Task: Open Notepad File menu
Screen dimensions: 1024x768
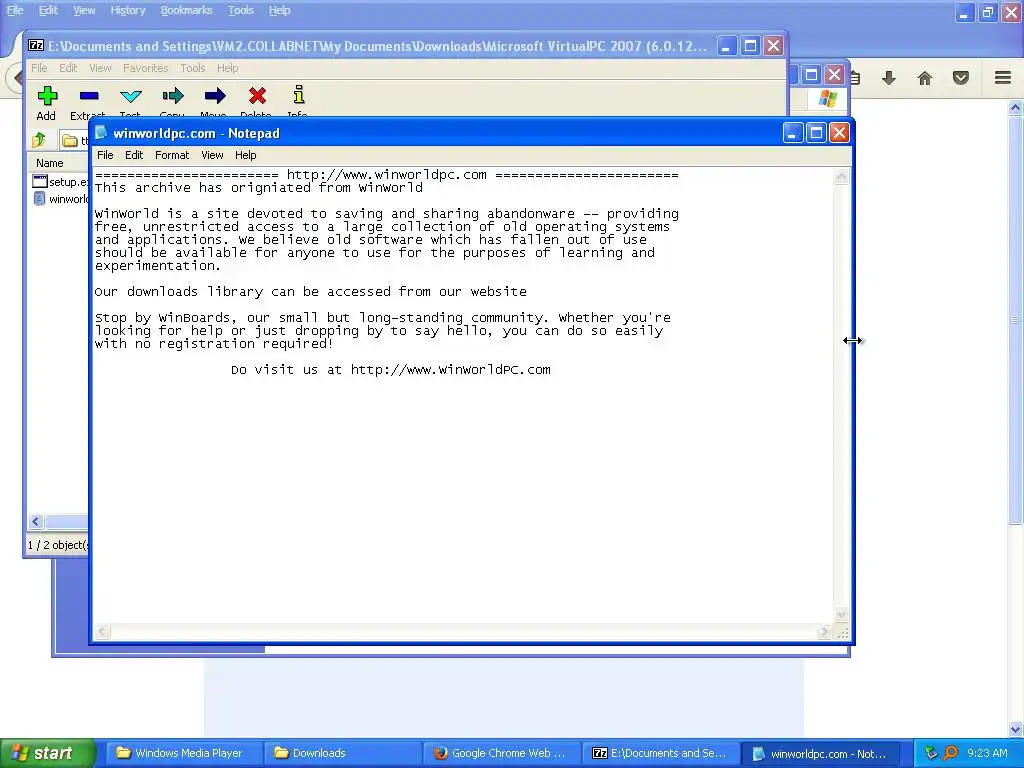Action: pyautogui.click(x=105, y=155)
